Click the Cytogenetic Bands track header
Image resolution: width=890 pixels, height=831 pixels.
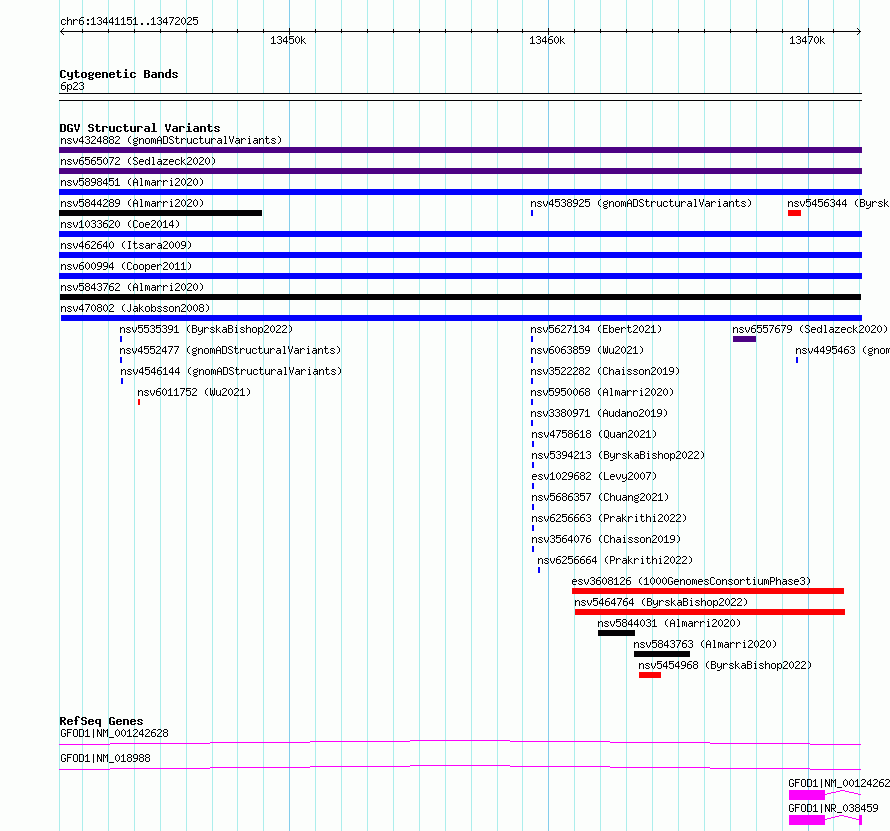[119, 74]
